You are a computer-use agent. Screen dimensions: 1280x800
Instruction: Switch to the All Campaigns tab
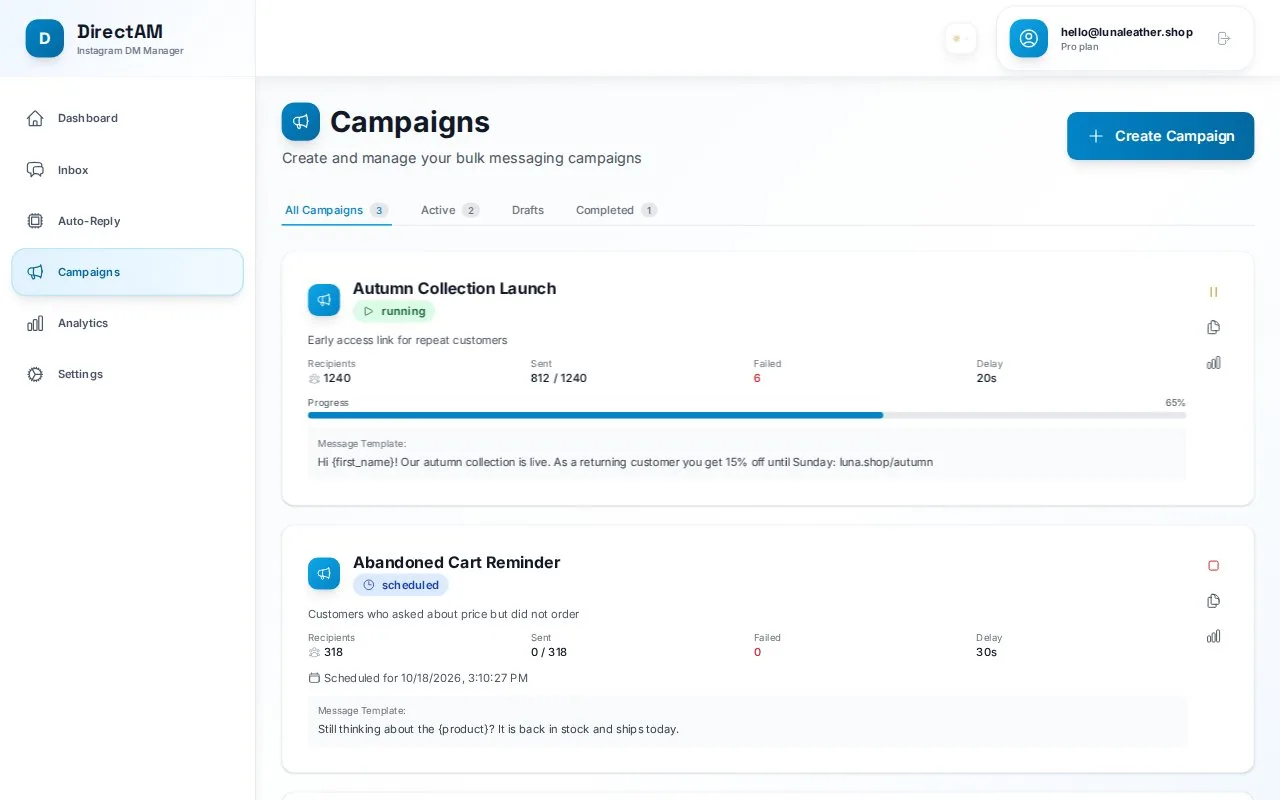coord(336,210)
